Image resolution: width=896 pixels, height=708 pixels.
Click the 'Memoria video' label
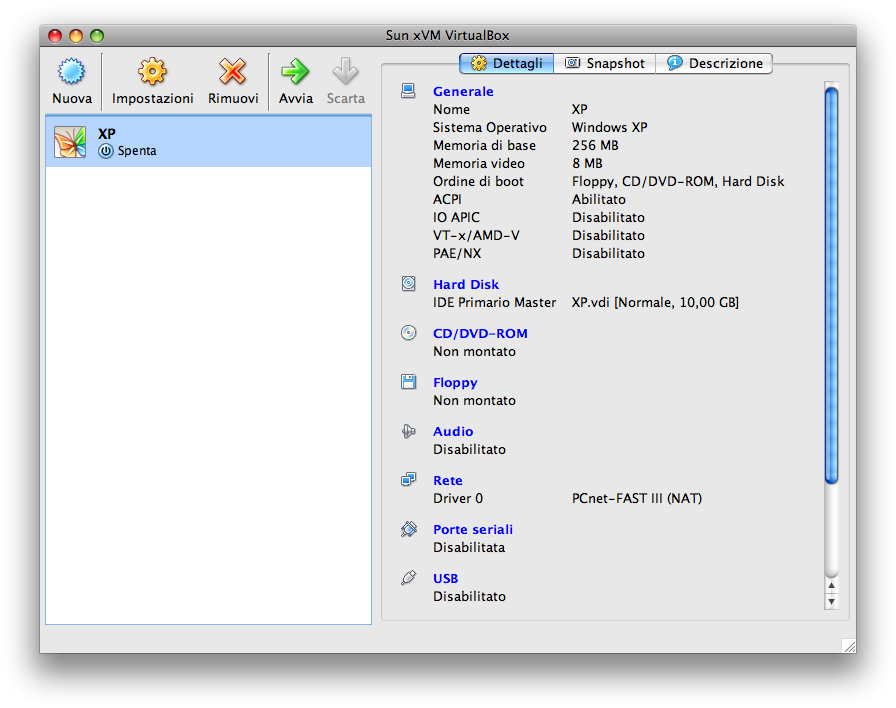click(478, 163)
